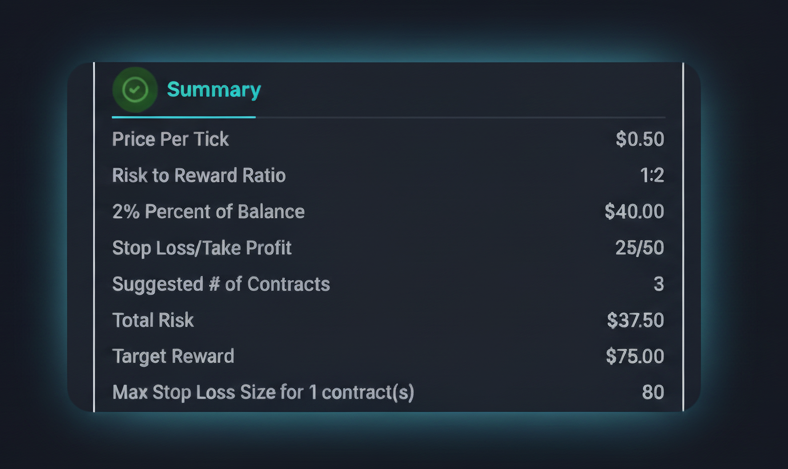This screenshot has height=469, width=788.
Task: Click the suggested contracts value 3
Action: 658,284
